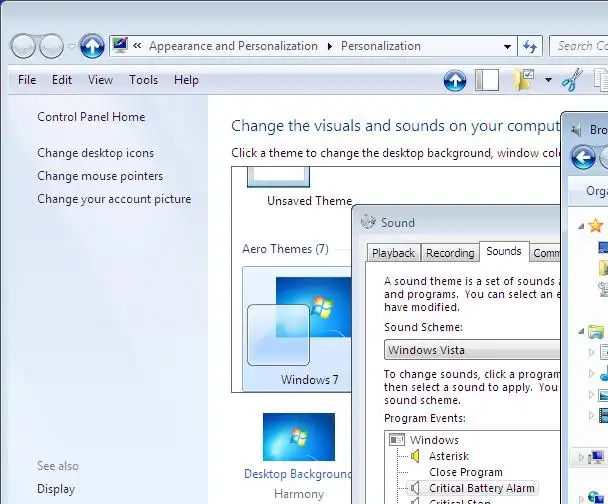Click the Pictures library icon in Browse window

point(603,395)
